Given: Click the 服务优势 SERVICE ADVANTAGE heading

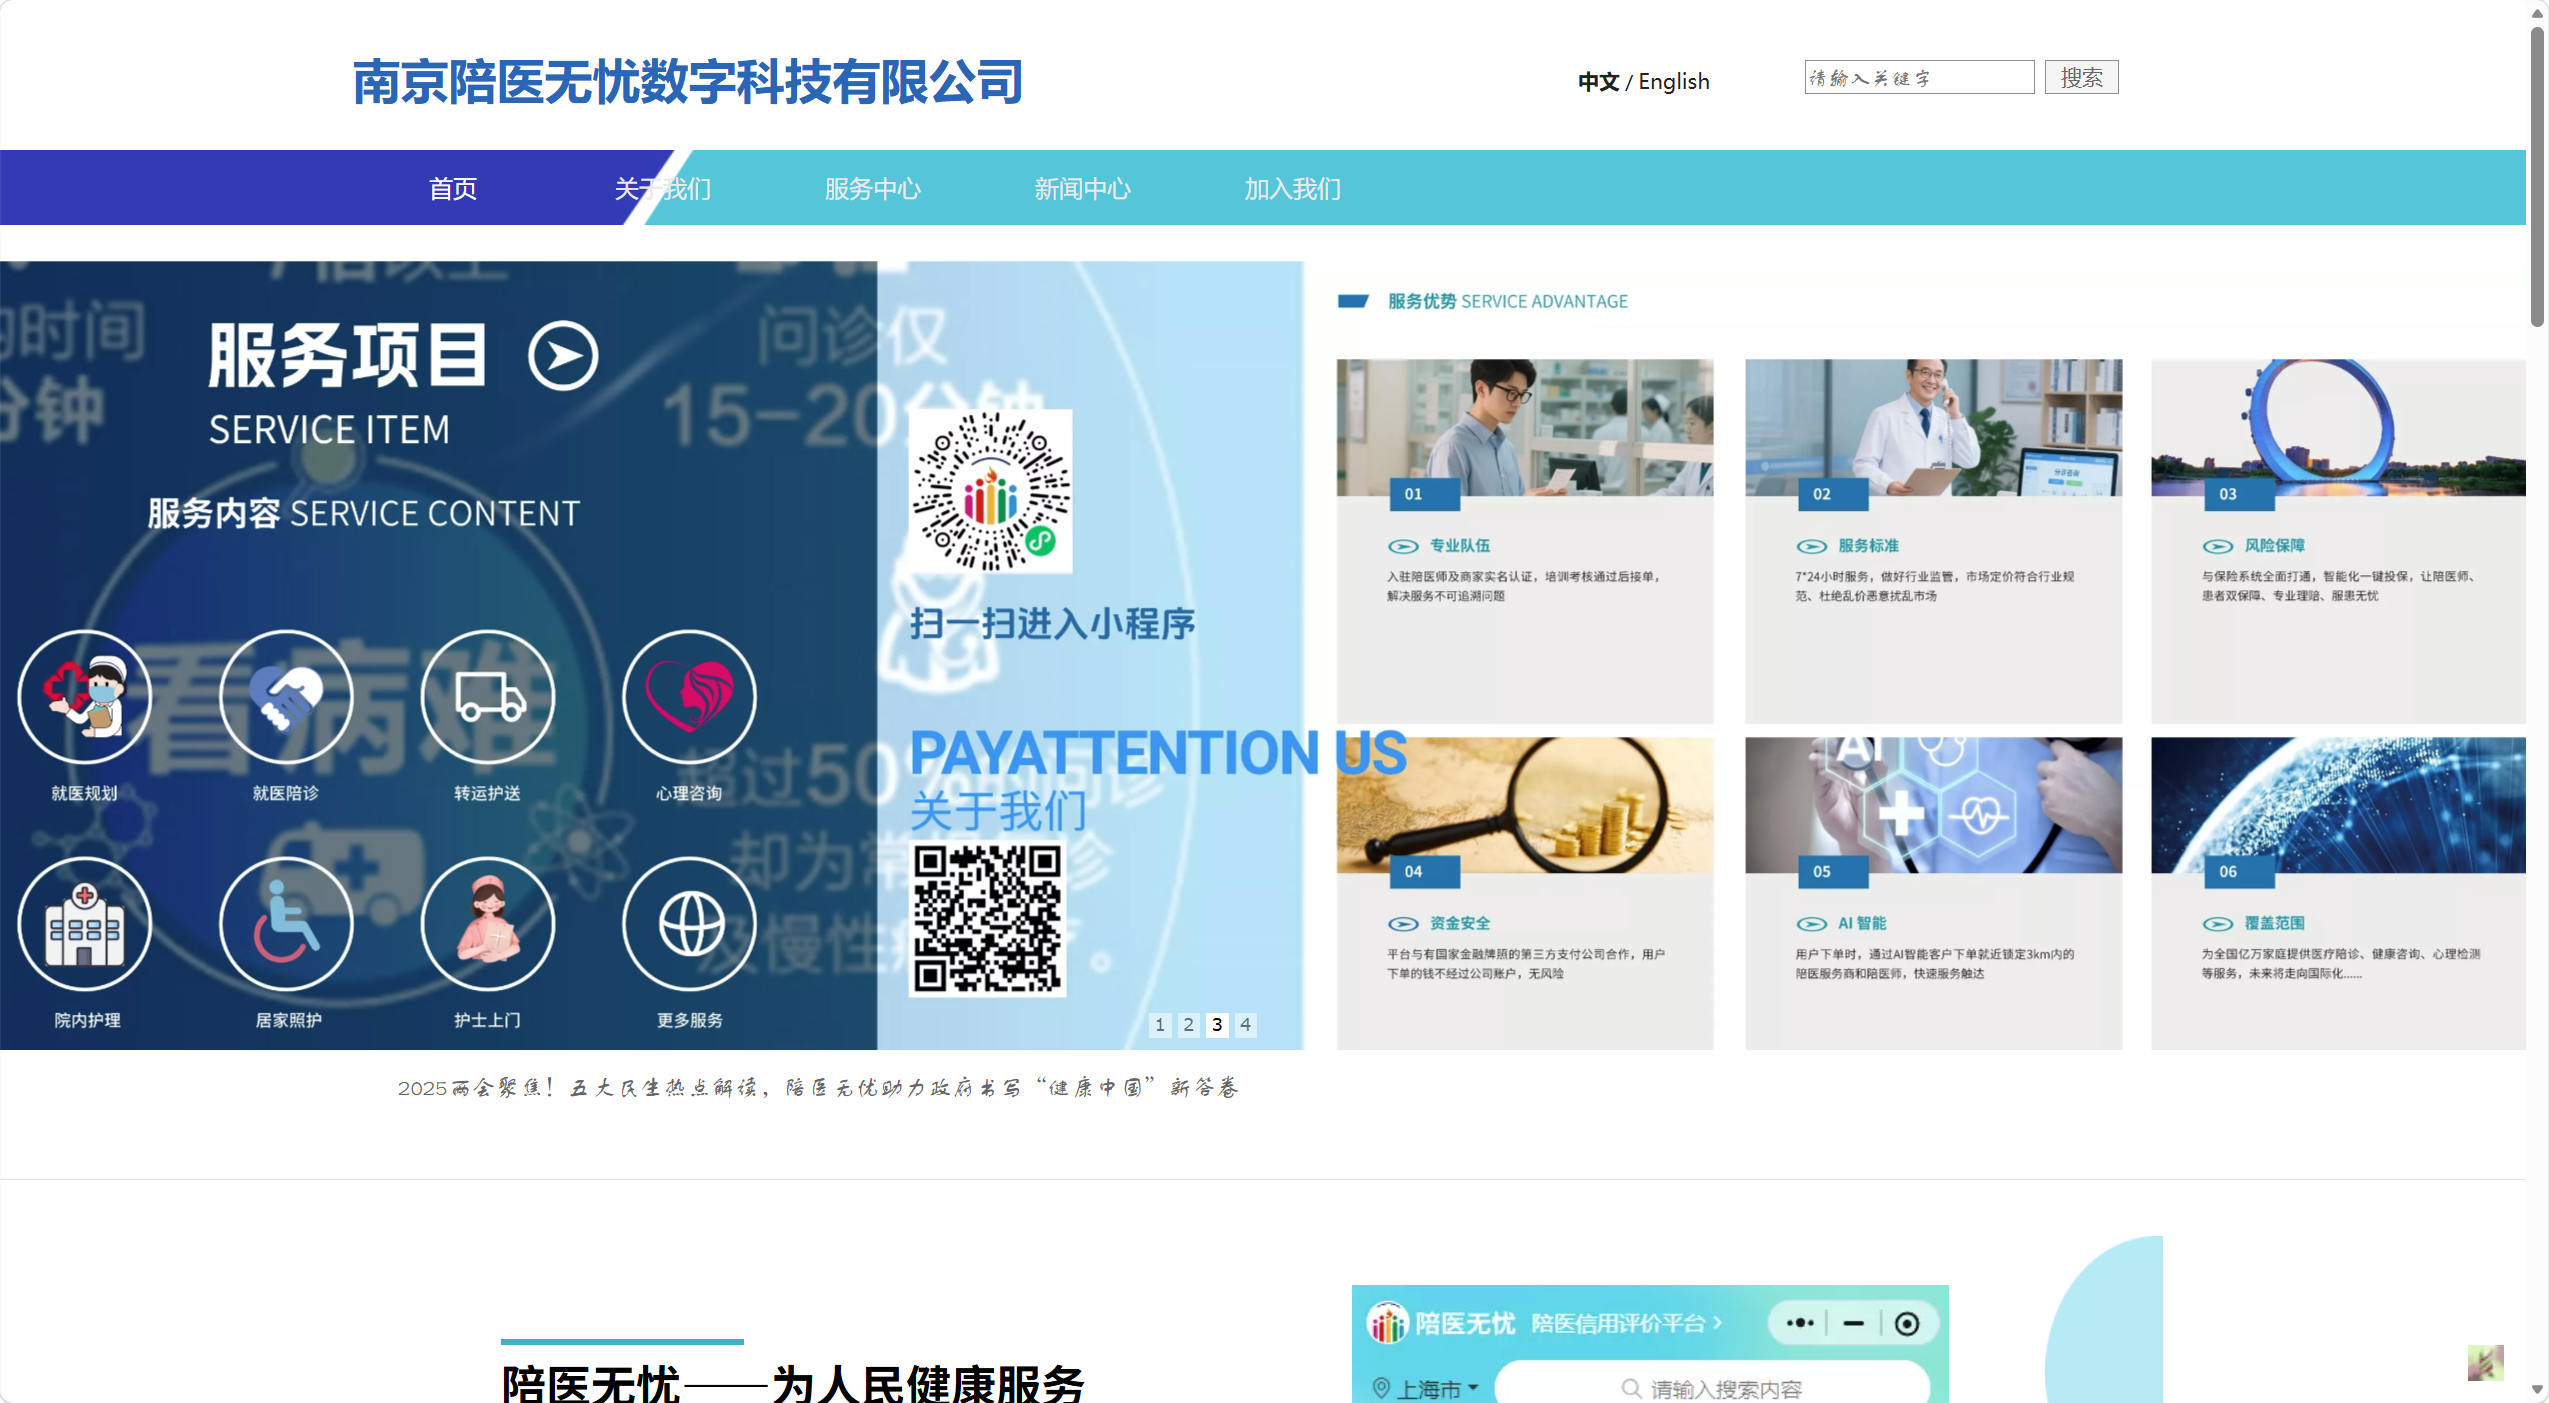Looking at the screenshot, I should point(1507,301).
